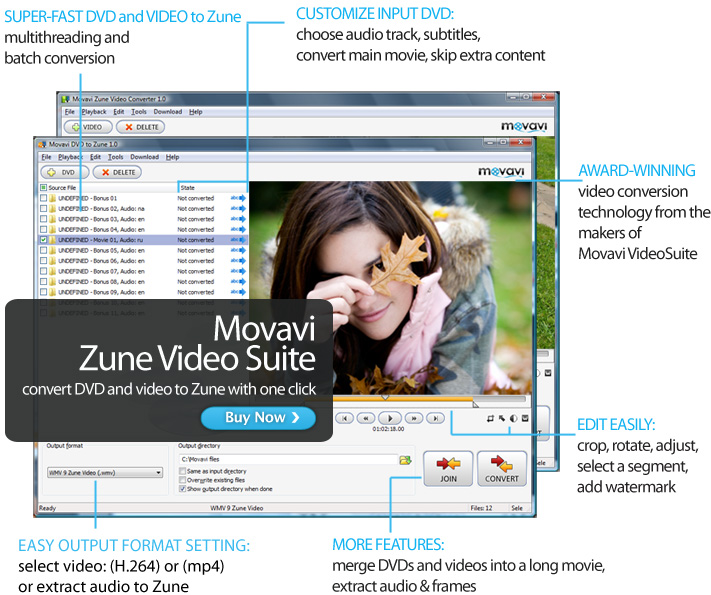Check the Bonus 05 row checkbox
Screen dimensions: 711x595
pos(44,250)
